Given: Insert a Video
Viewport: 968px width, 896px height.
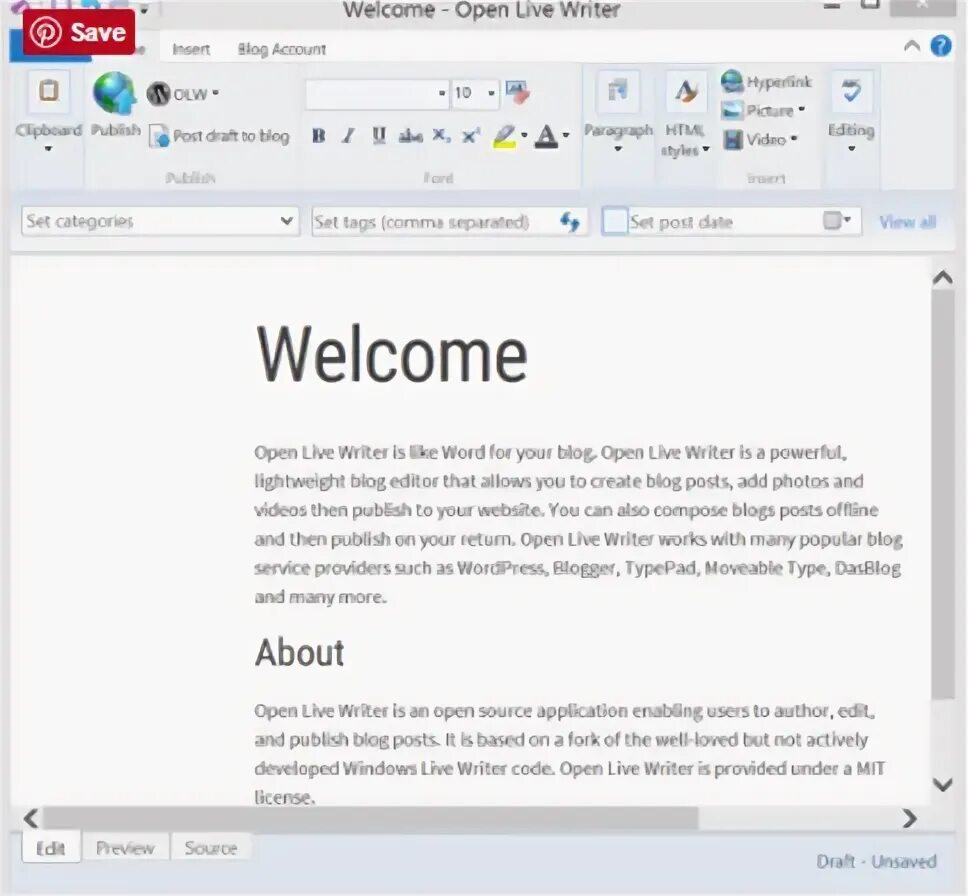Looking at the screenshot, I should (759, 140).
